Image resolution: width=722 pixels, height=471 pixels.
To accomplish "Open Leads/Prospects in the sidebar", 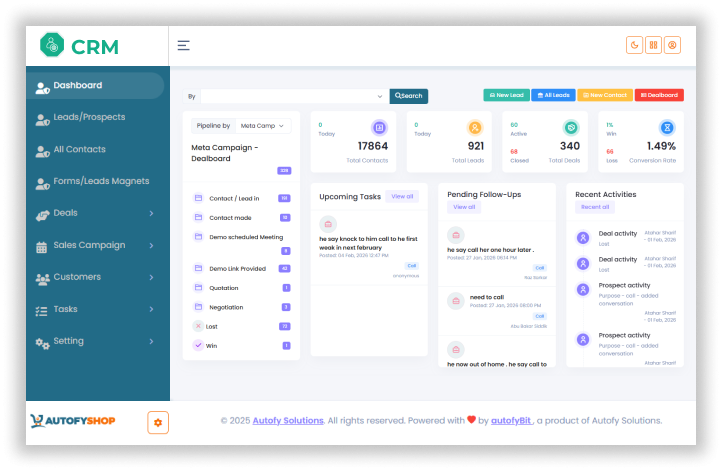I will [x=89, y=118].
